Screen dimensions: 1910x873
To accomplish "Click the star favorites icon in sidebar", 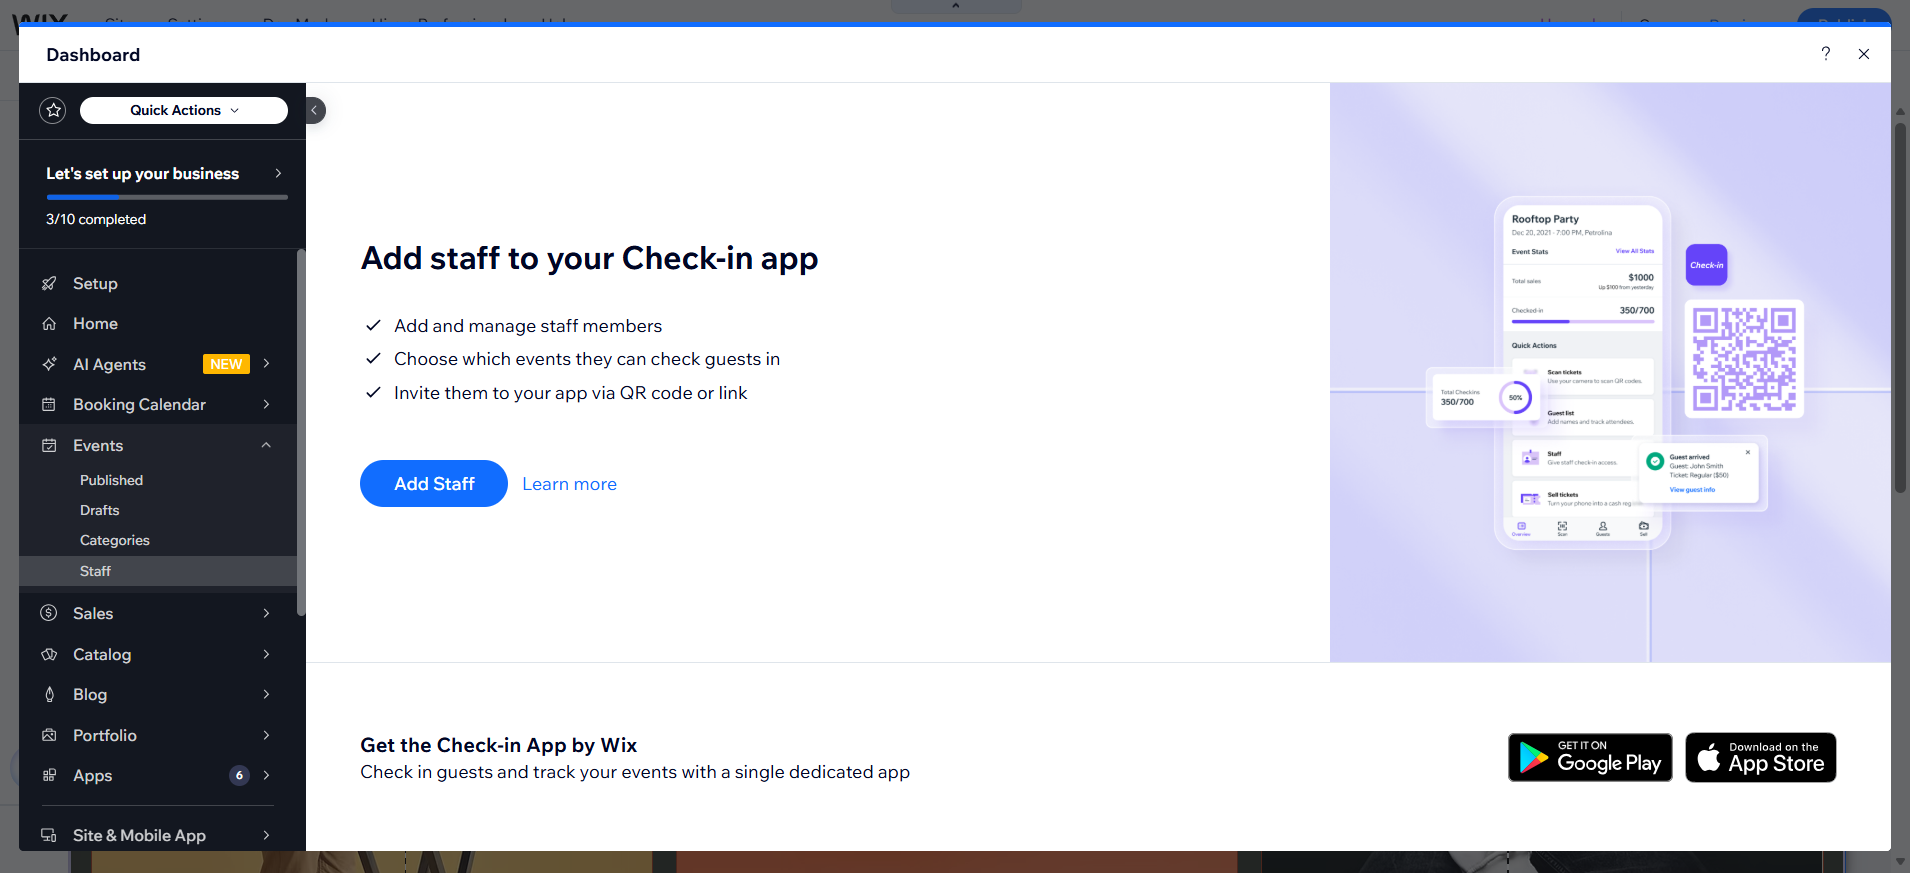I will click(53, 110).
